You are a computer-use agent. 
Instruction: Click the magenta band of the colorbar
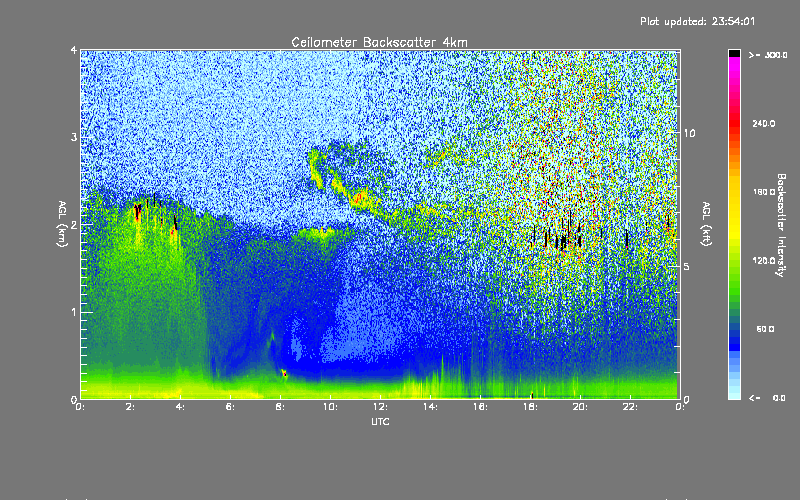[734, 66]
